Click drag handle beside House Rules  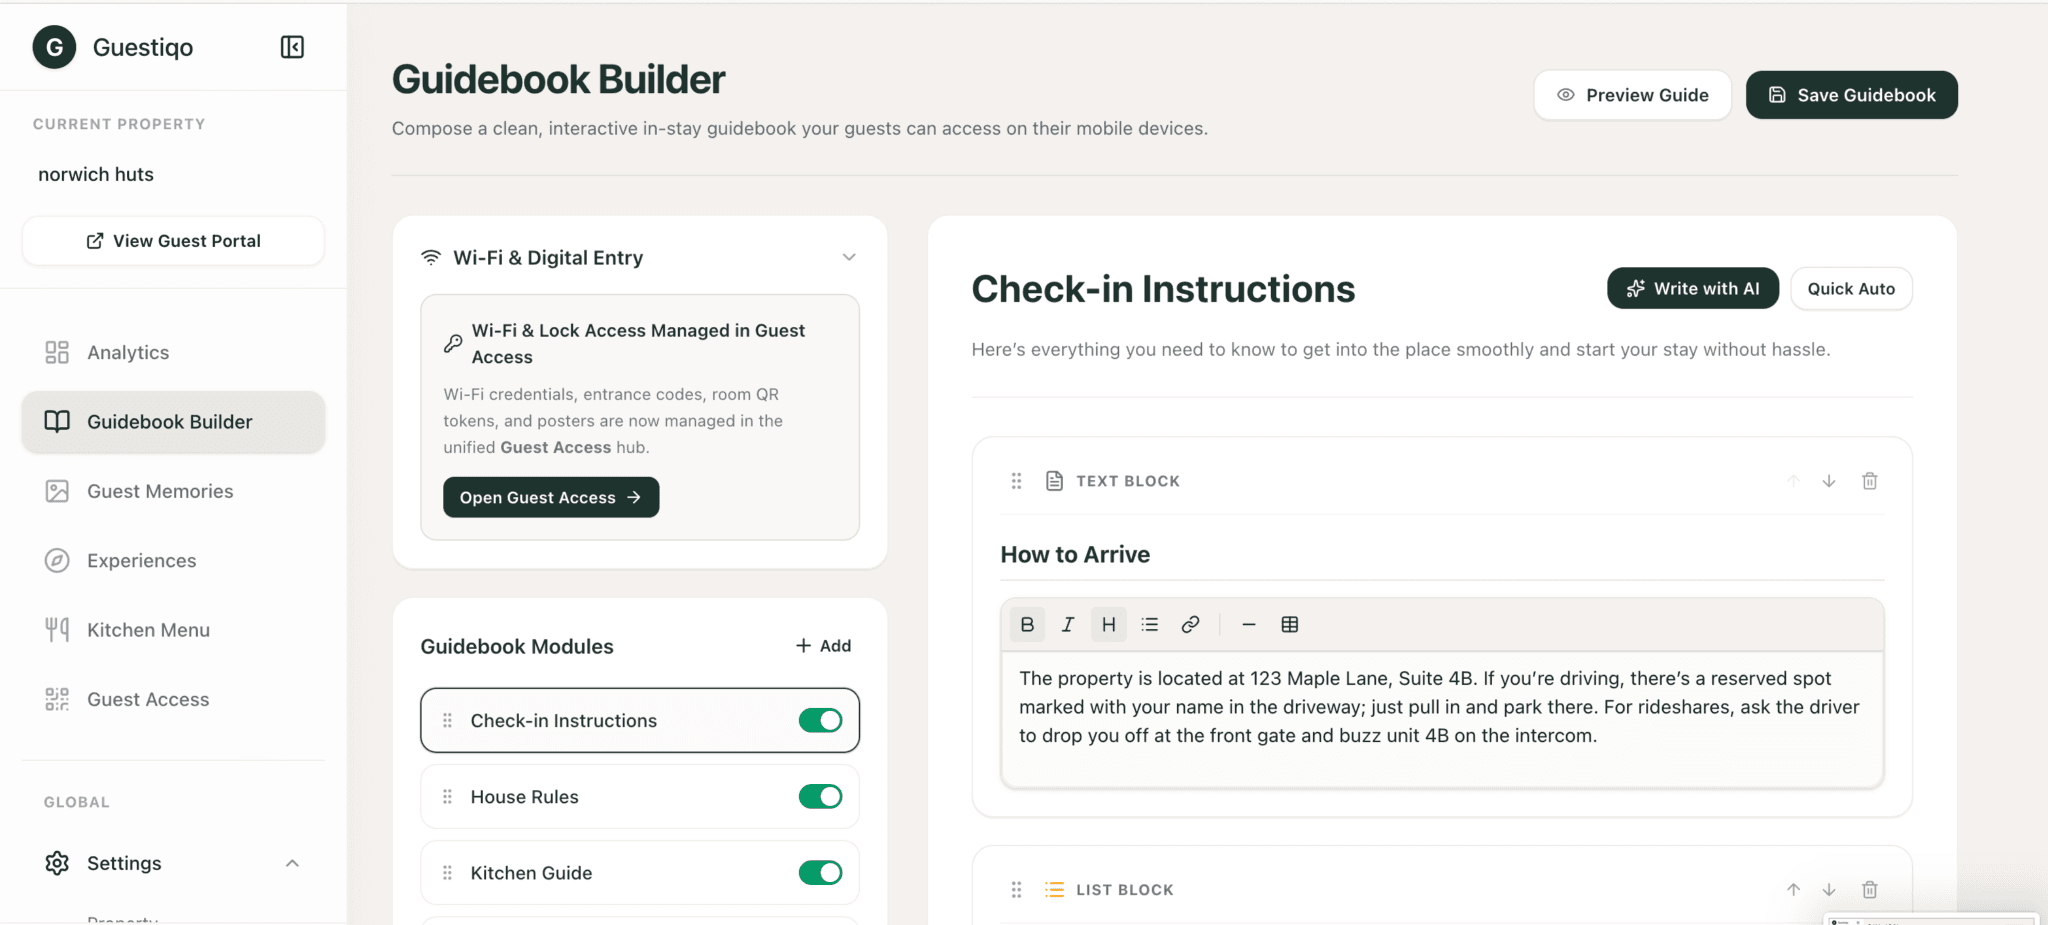point(447,797)
